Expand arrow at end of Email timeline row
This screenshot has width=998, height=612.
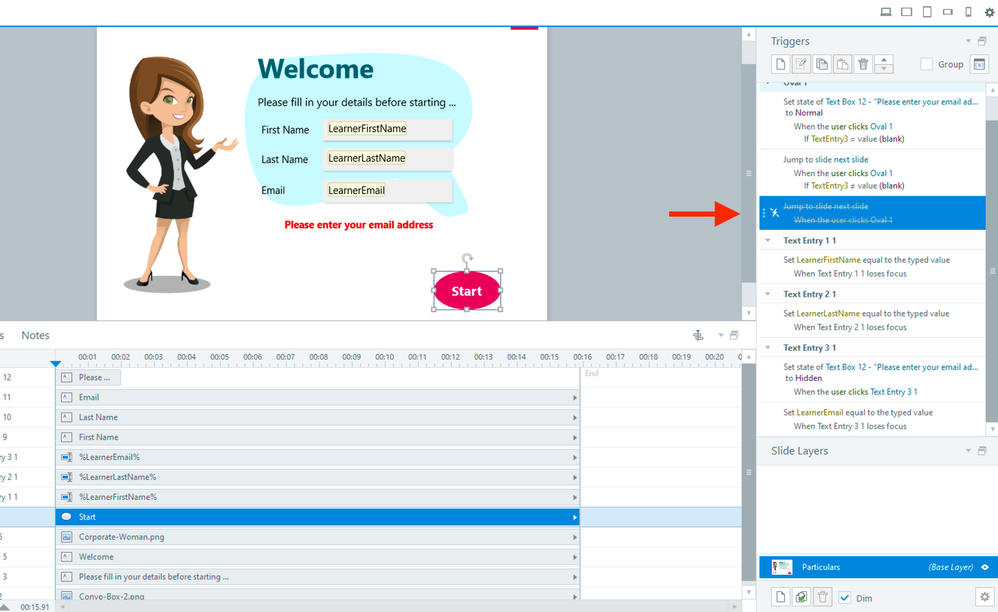574,398
